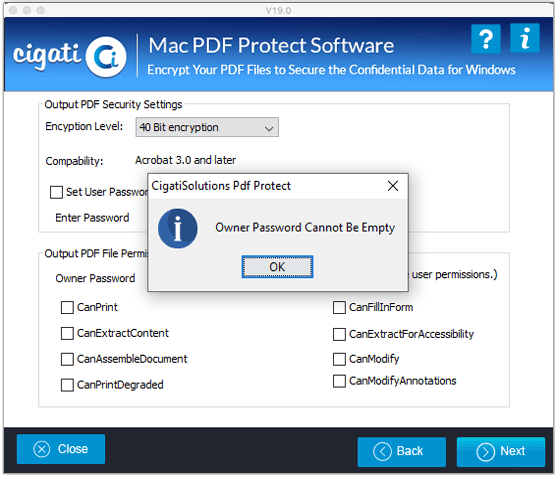
Task: Close the CigatiSolutions Pdf Protect dialog
Action: click(393, 186)
